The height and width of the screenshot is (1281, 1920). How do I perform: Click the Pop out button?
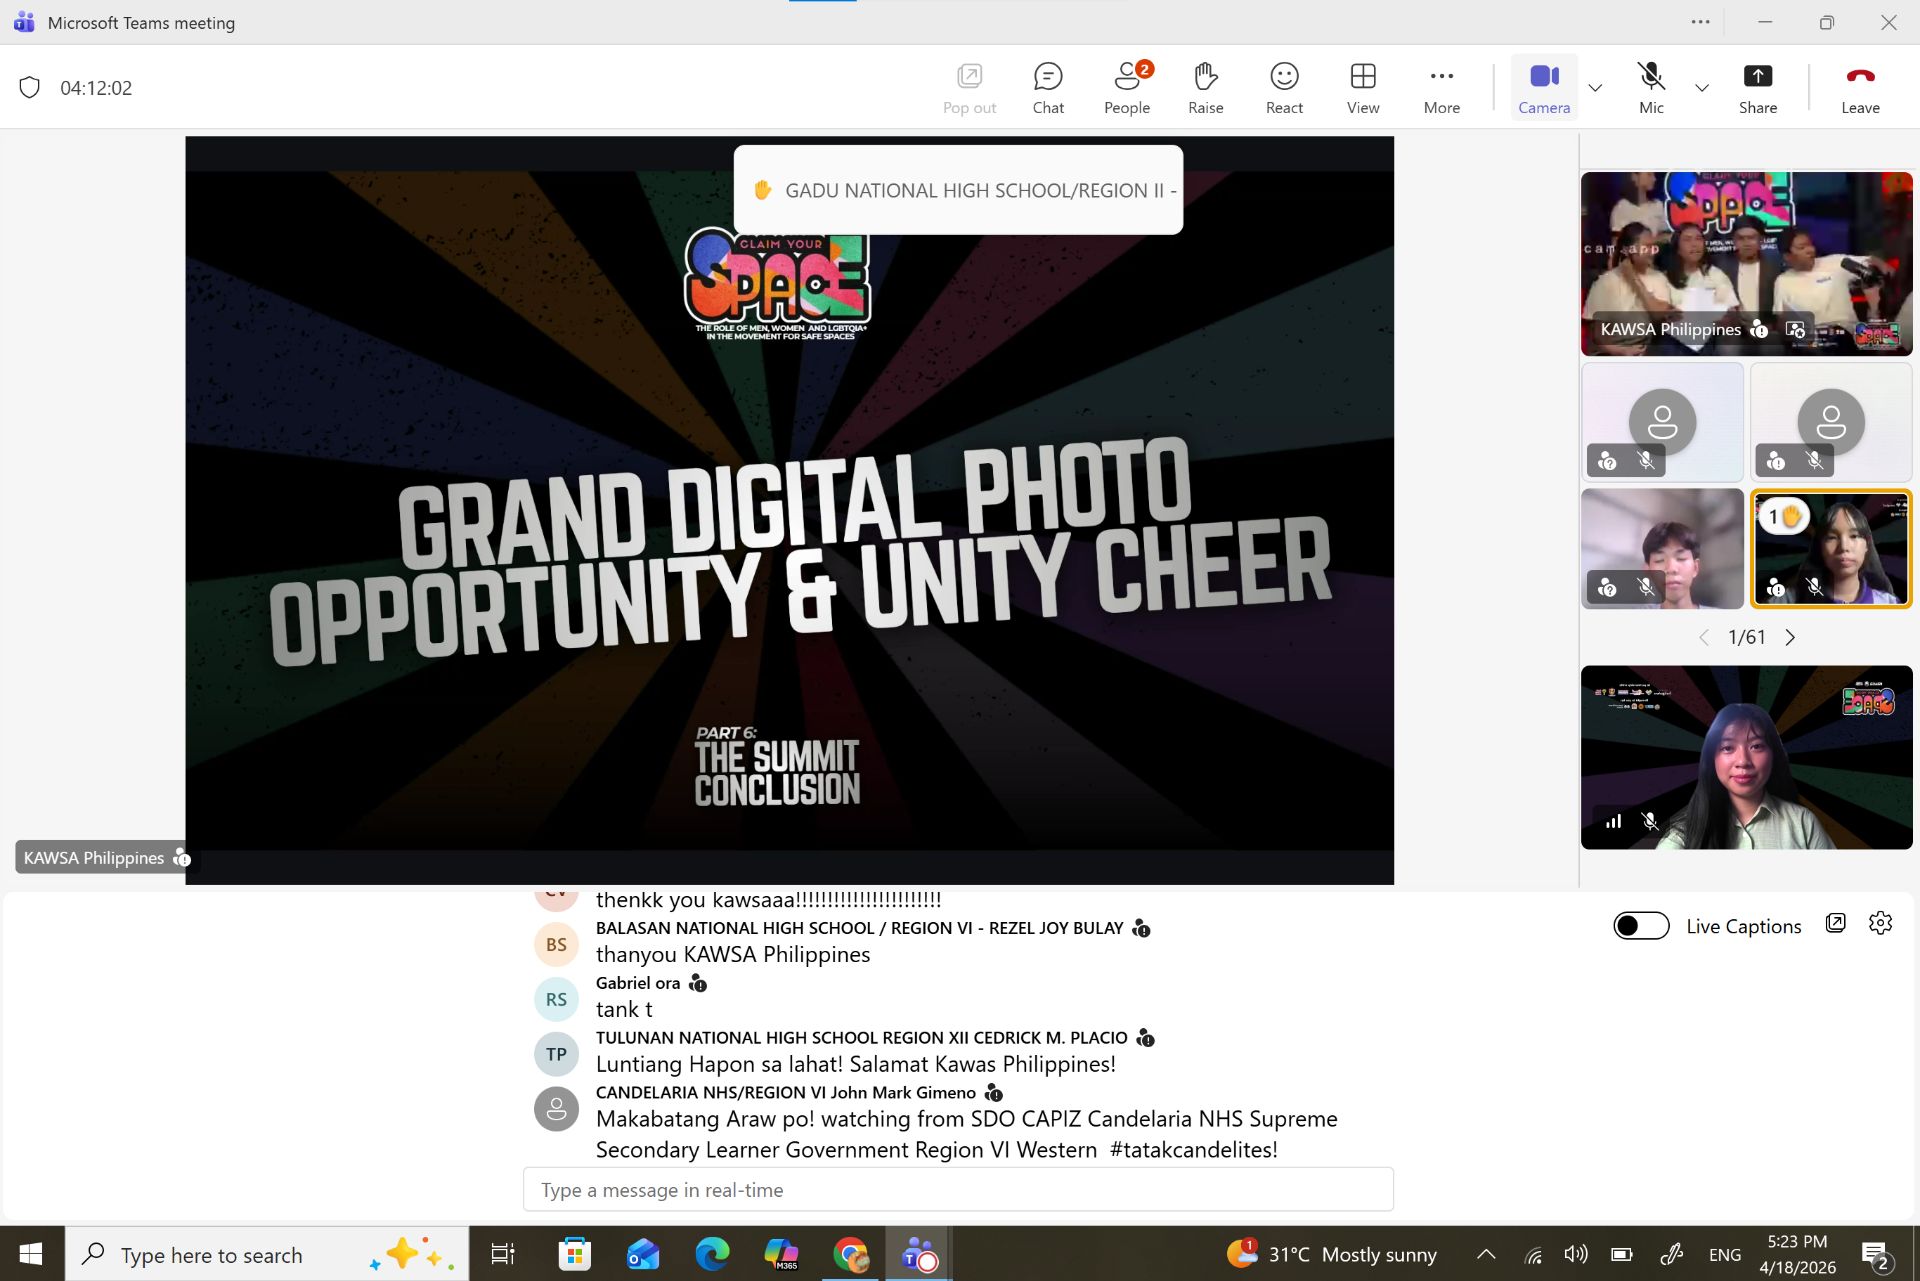tap(969, 87)
